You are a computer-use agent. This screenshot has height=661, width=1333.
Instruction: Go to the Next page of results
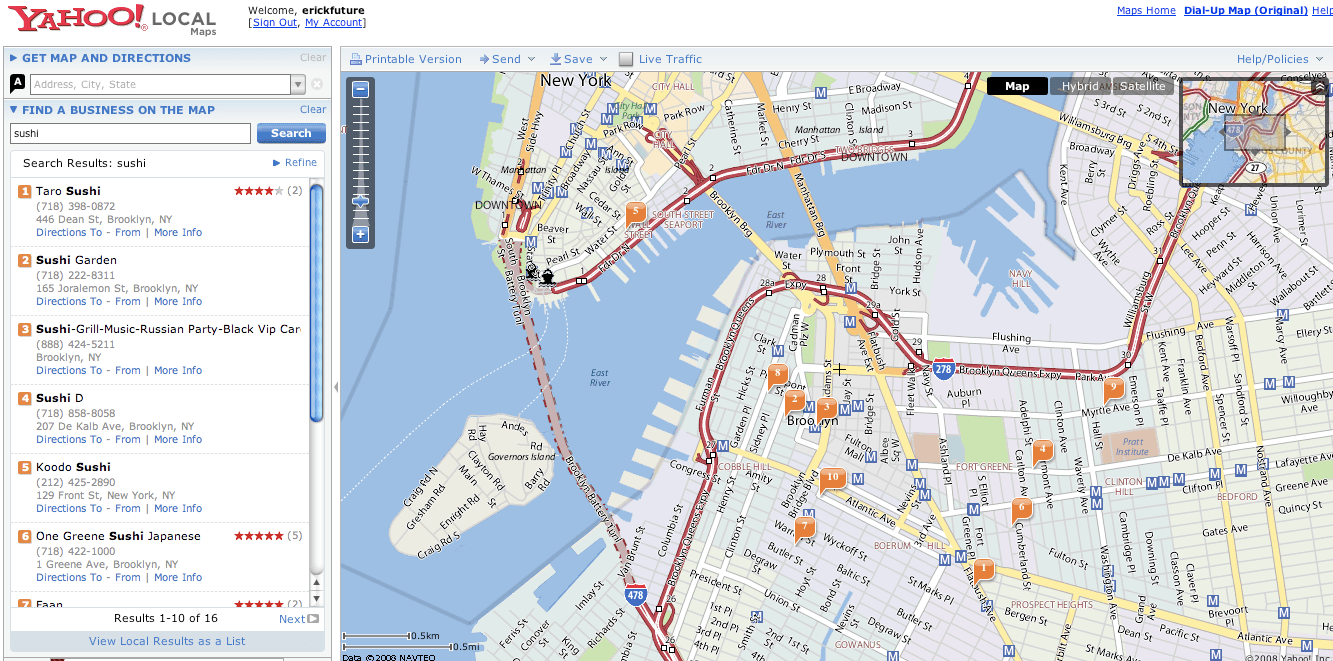tap(298, 619)
